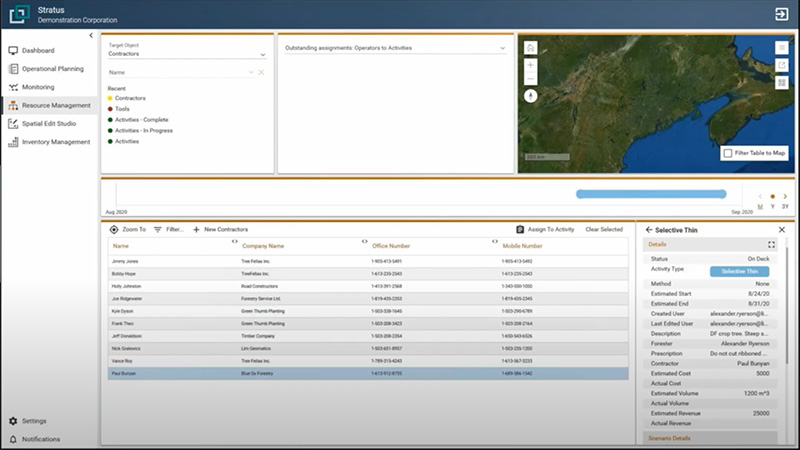The image size is (800, 450).
Task: Clear the Name search field with X
Action: [261, 72]
